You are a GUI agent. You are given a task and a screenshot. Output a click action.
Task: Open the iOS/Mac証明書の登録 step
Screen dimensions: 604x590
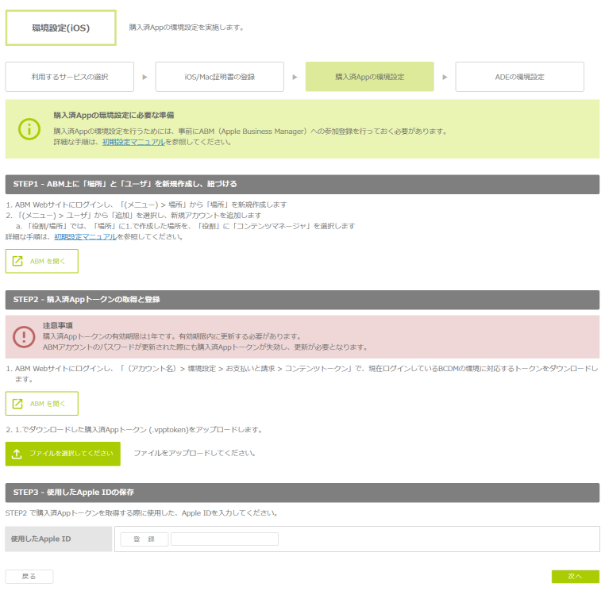point(219,76)
